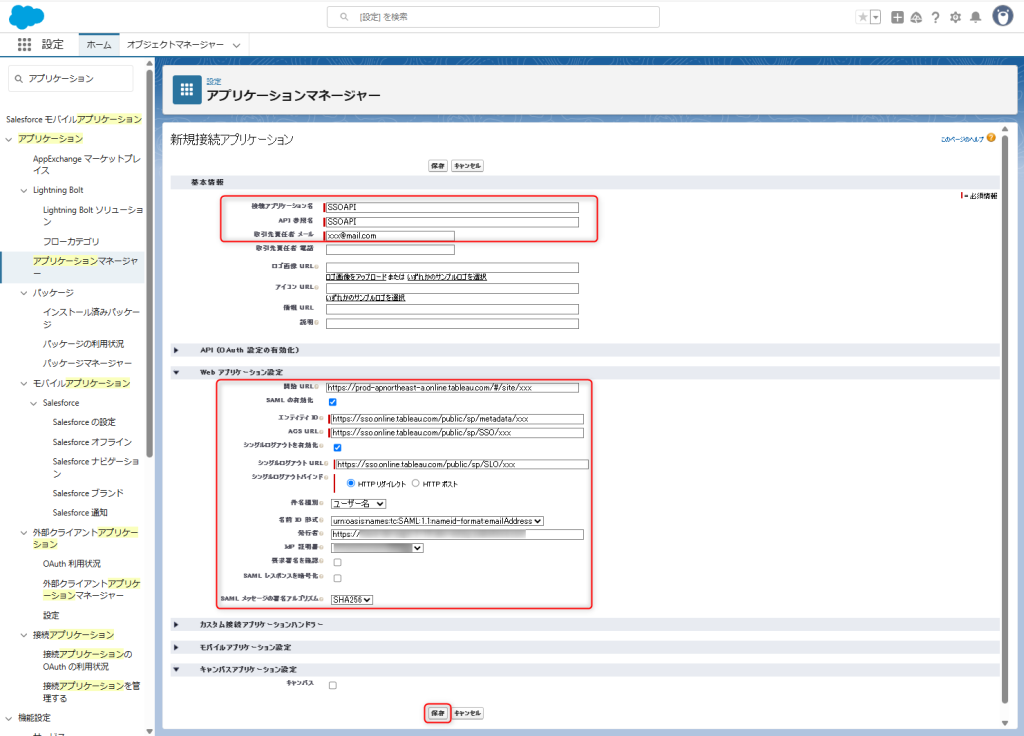Screen dimensions: 1024x736
Task: Click the 開始 URL input field
Action: [452, 388]
